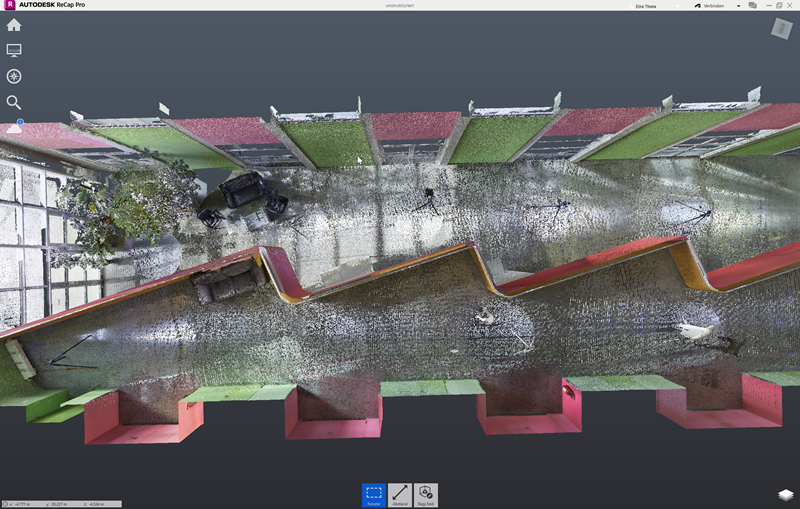The image size is (800, 509).
Task: Select the Fenster window selection tool
Action: 374,495
